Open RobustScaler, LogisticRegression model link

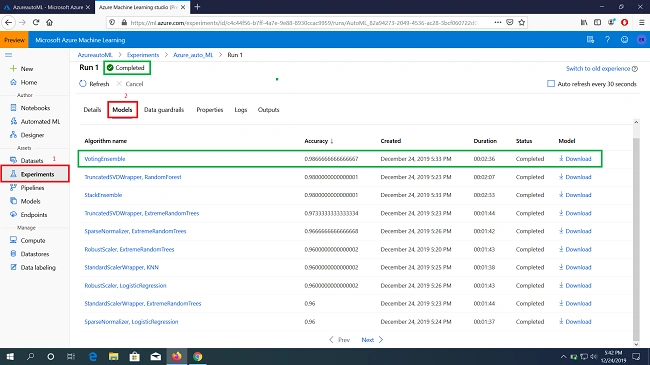pyautogui.click(x=125, y=286)
